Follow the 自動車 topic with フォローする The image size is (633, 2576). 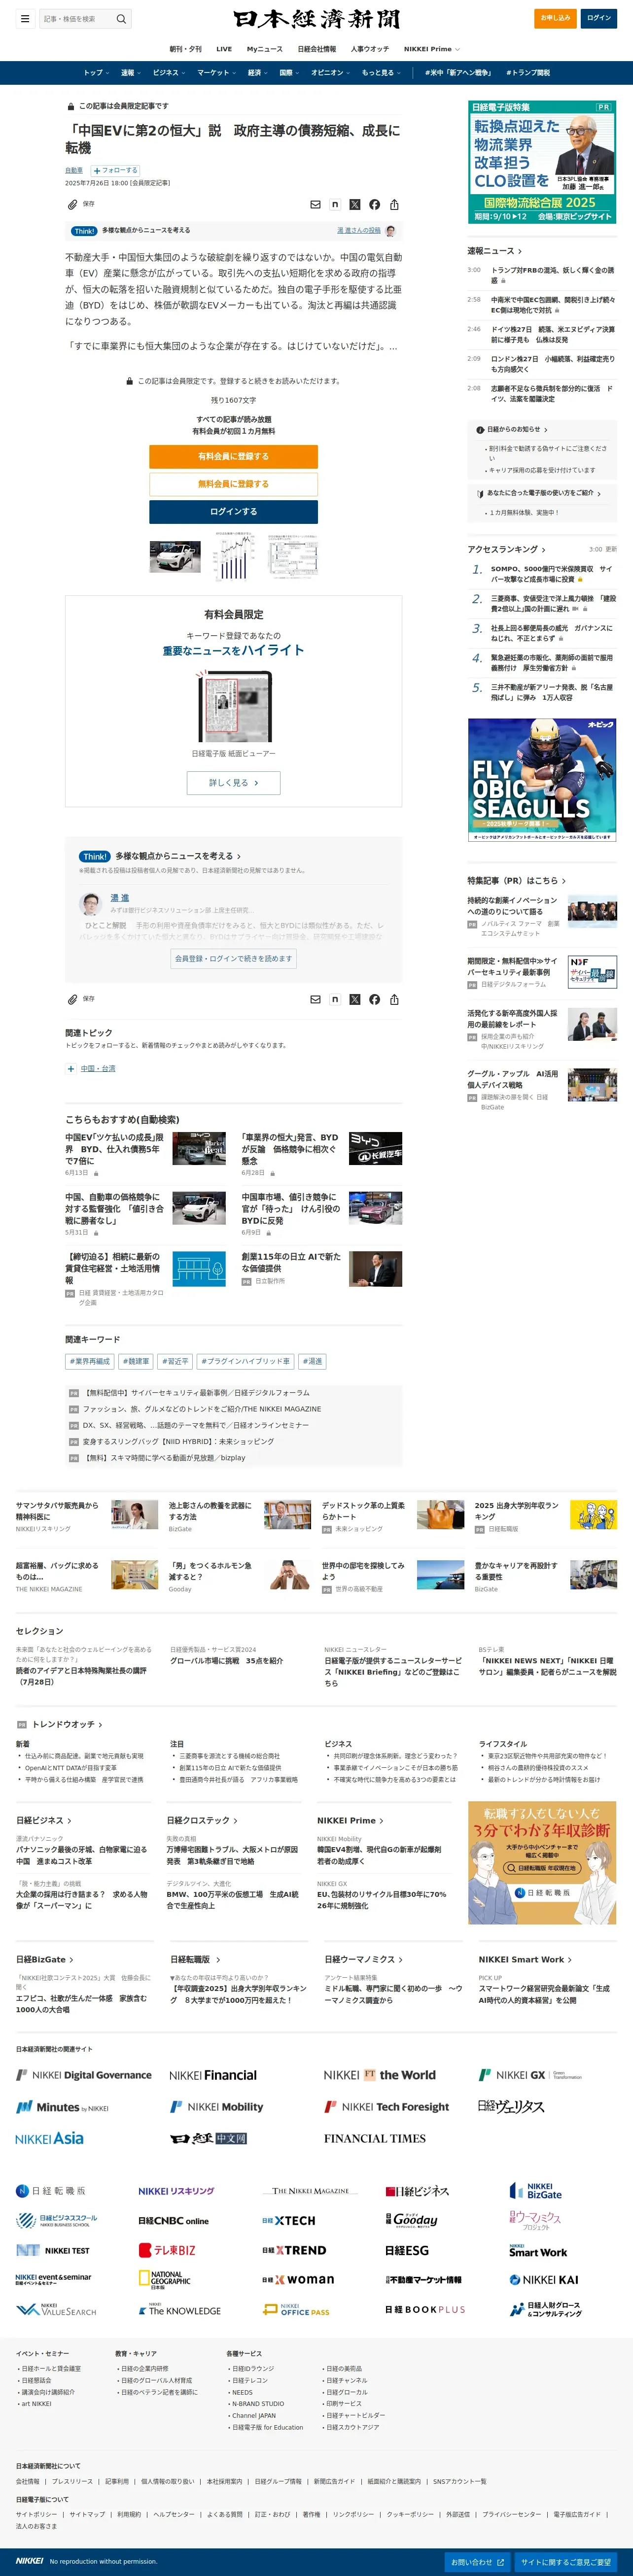tap(115, 170)
